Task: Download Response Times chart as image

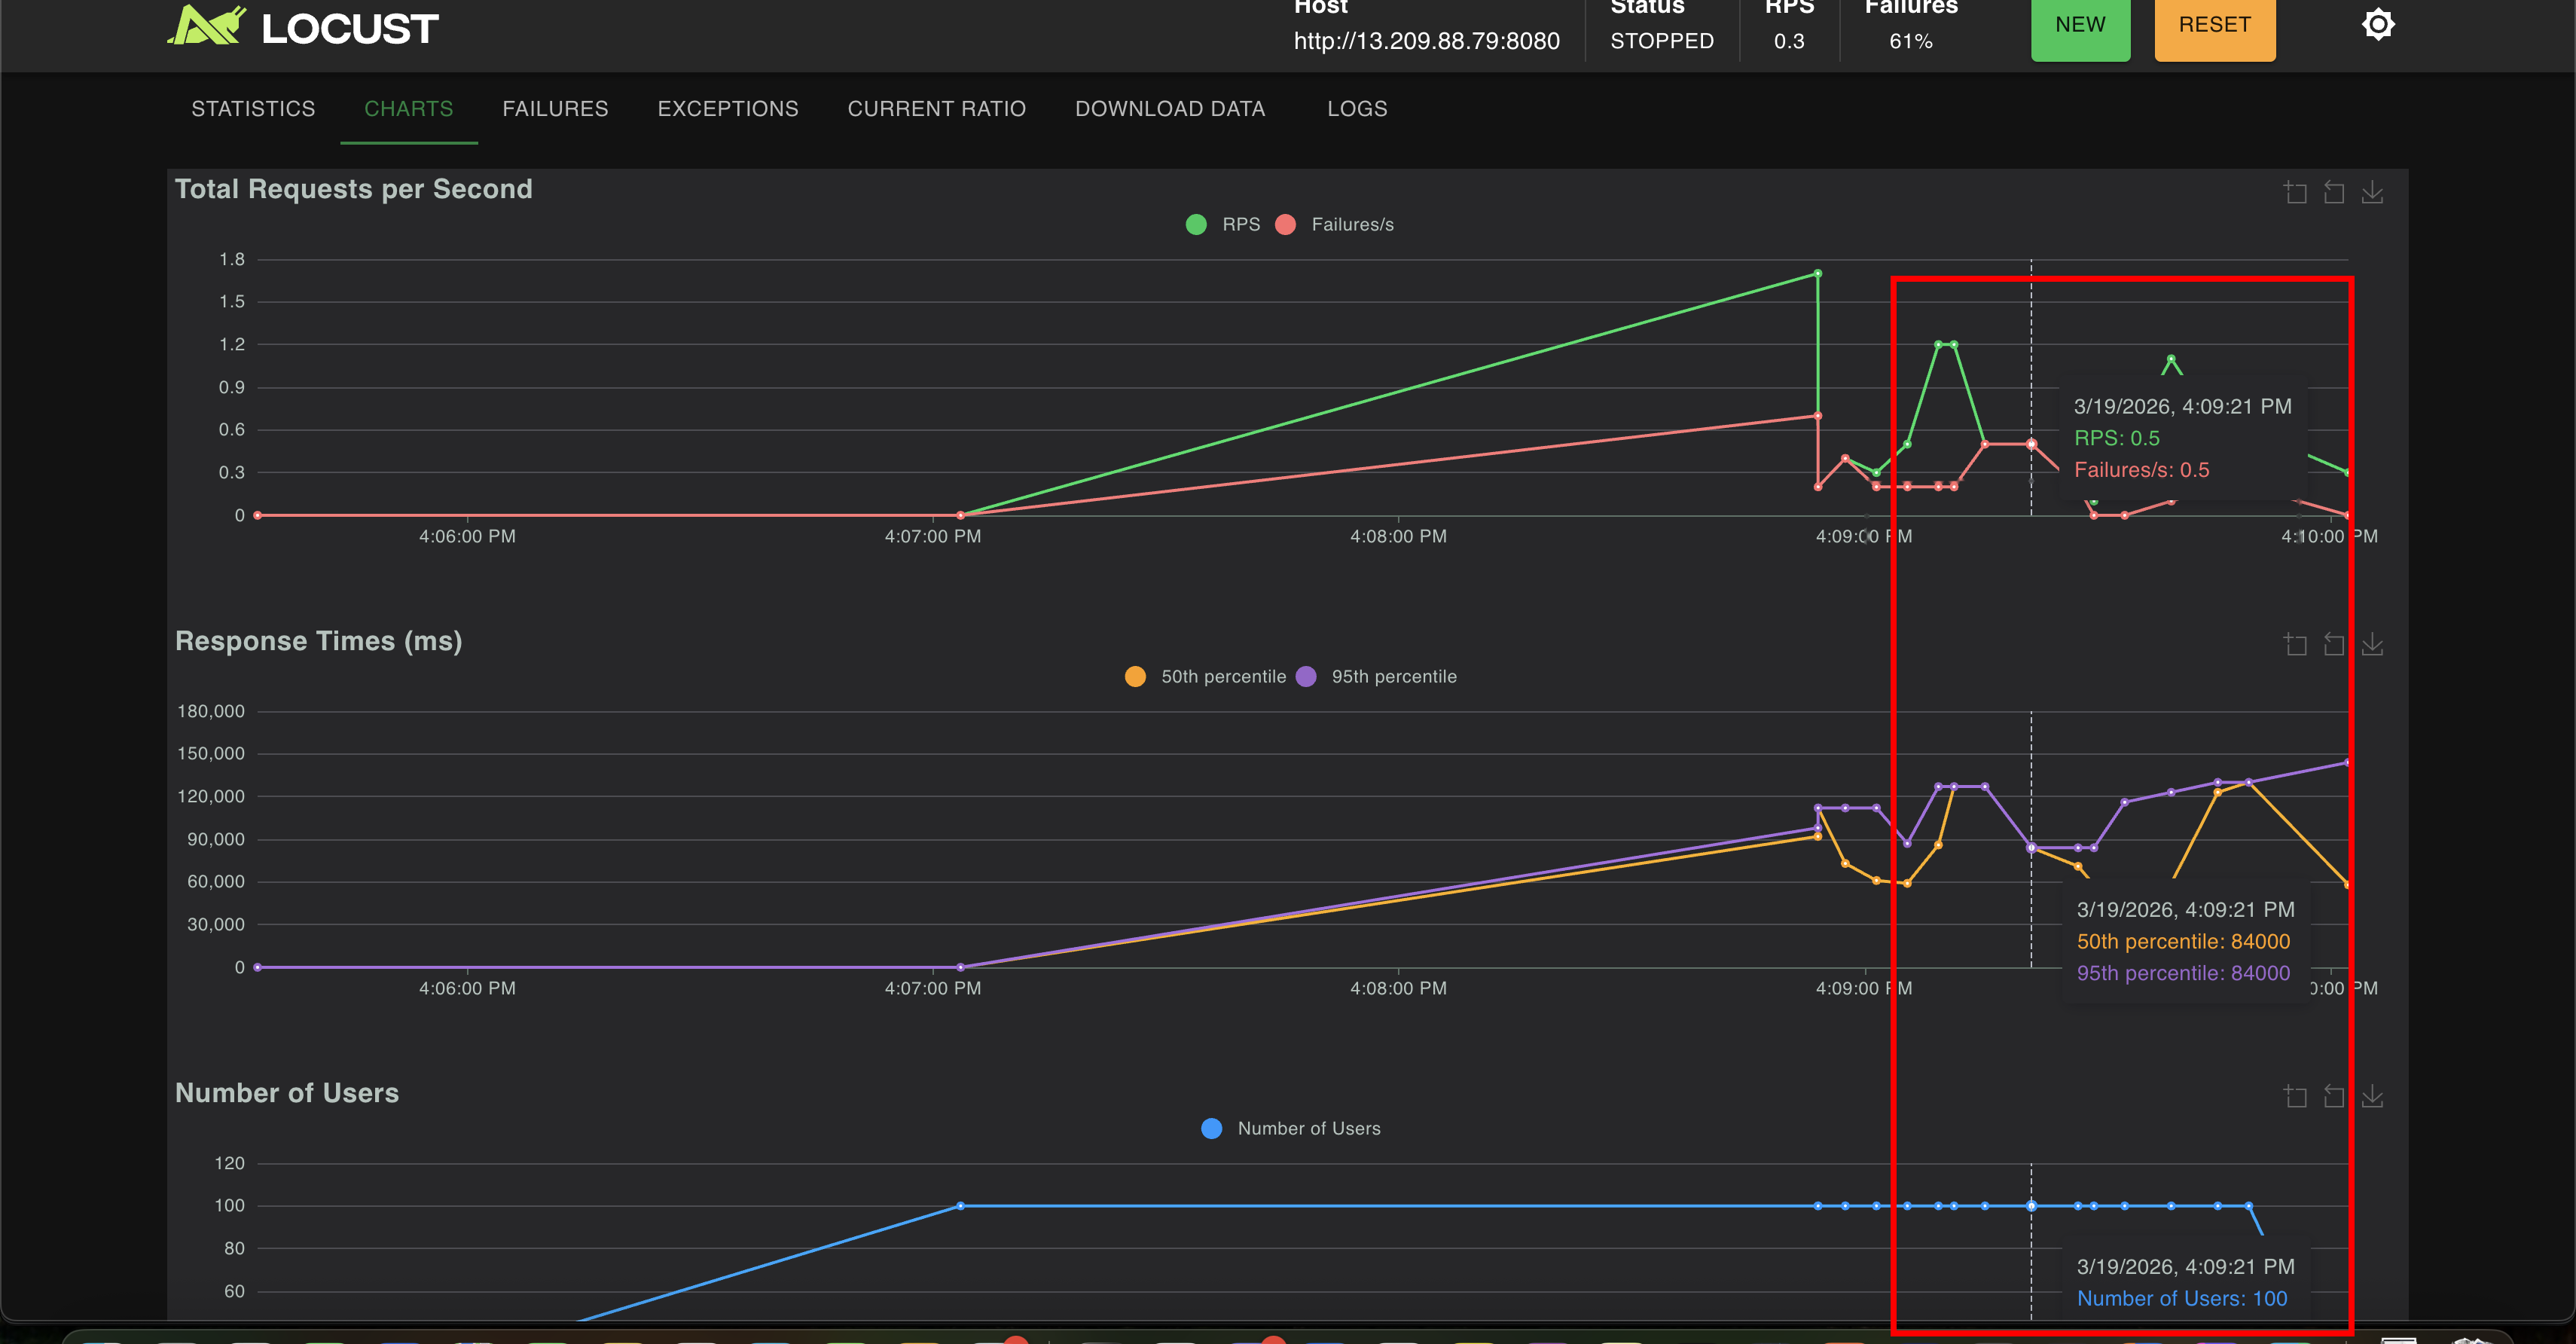Action: pyautogui.click(x=2372, y=644)
